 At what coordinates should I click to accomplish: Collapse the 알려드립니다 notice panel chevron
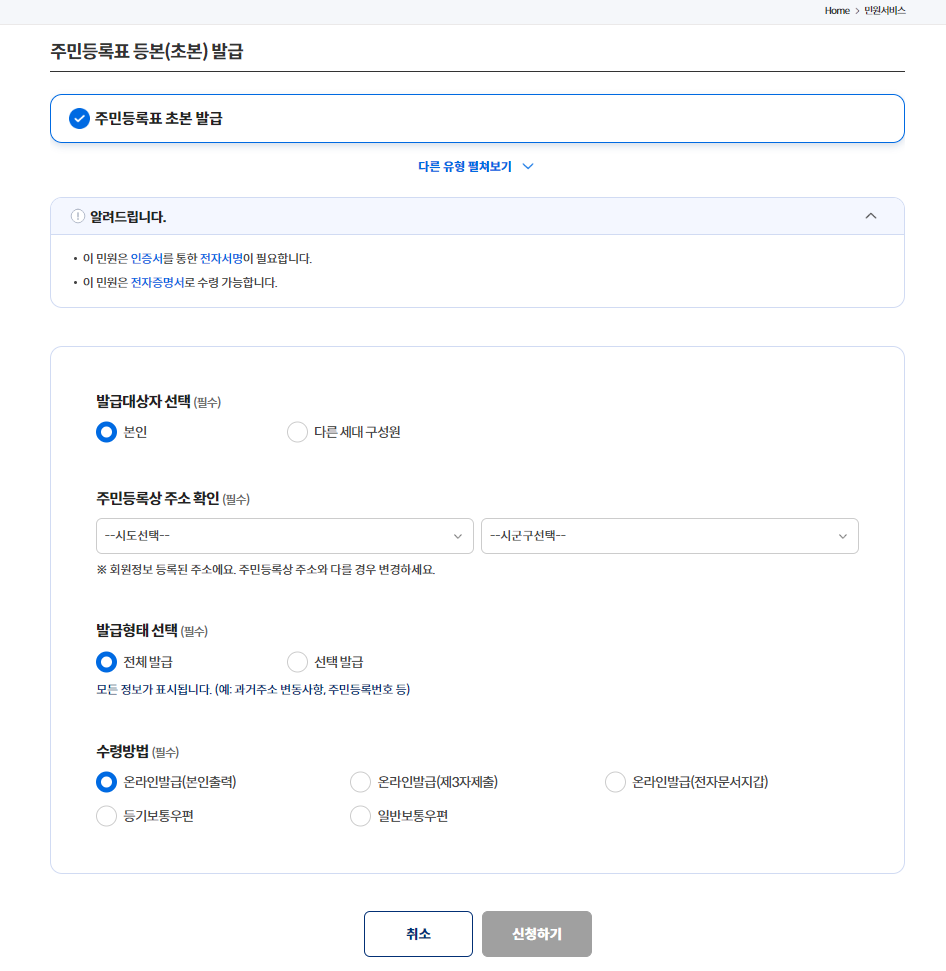[x=870, y=216]
